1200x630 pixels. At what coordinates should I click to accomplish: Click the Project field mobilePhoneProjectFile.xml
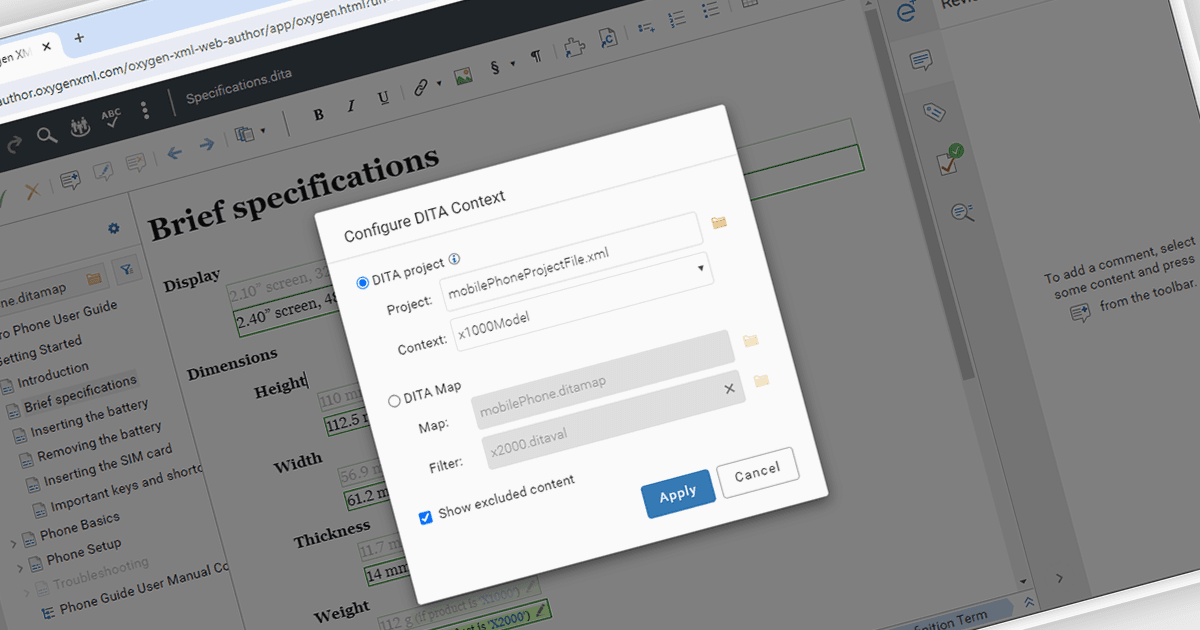[x=570, y=262]
